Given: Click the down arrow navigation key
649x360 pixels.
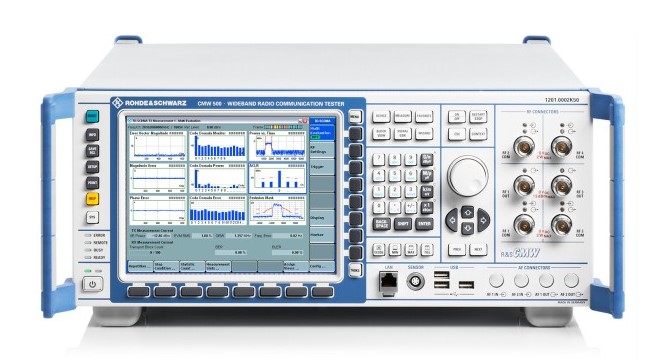Looking at the screenshot, I should coord(467,228).
